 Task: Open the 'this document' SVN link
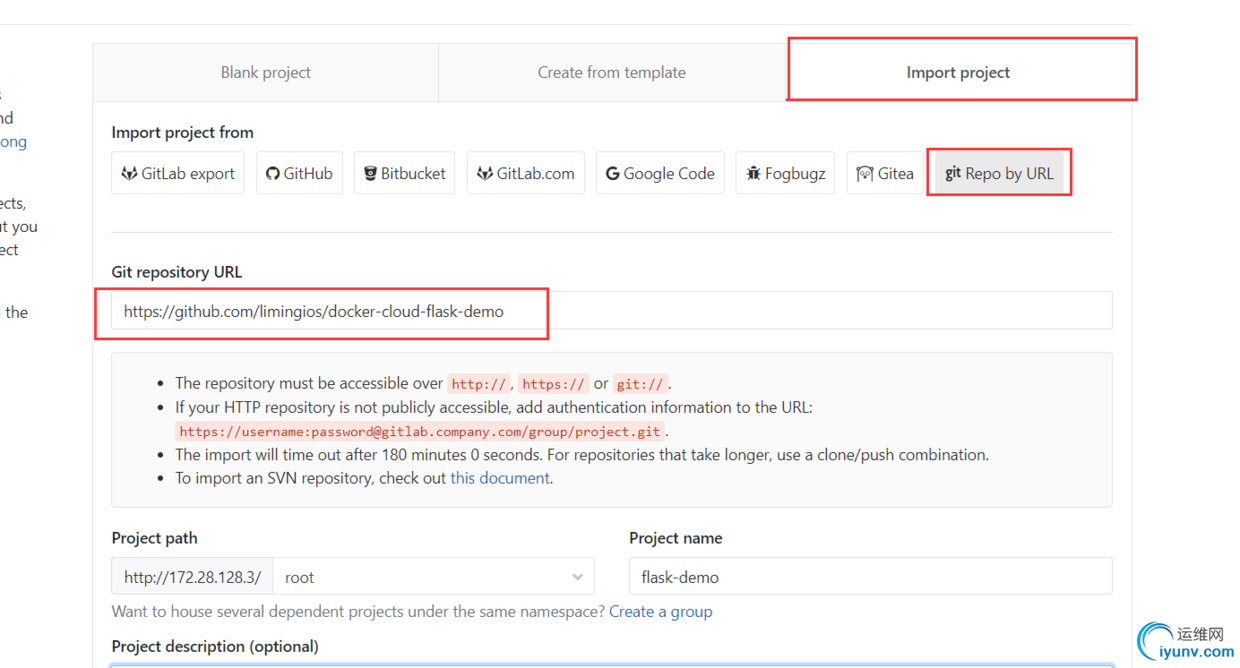(x=500, y=478)
